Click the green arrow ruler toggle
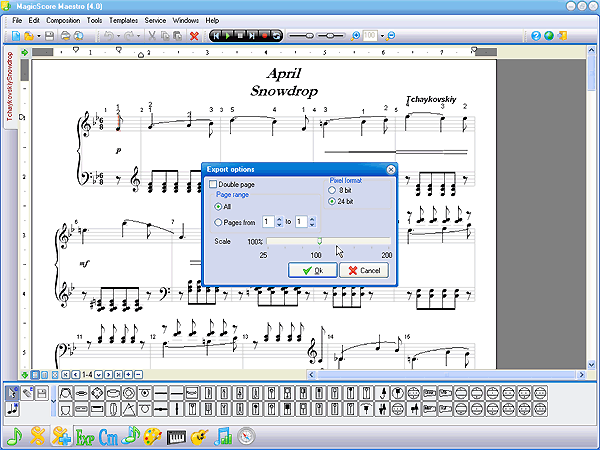Screen dimensions: 600x450 [25, 52]
